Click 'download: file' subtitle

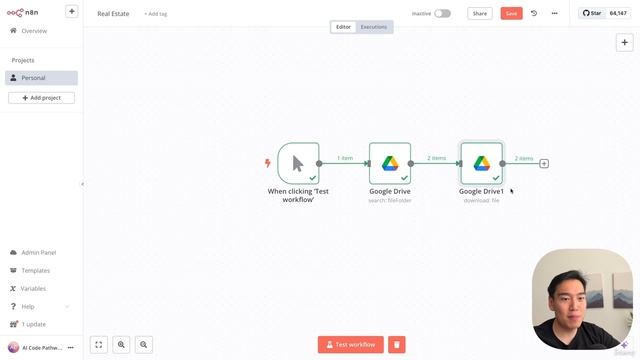pyautogui.click(x=481, y=200)
